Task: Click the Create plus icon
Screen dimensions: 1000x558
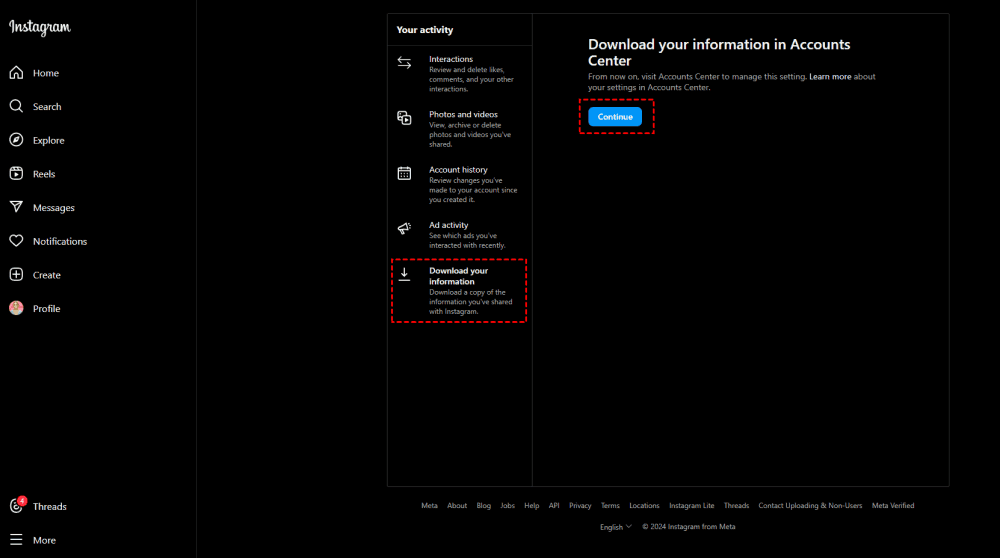Action: pos(16,275)
